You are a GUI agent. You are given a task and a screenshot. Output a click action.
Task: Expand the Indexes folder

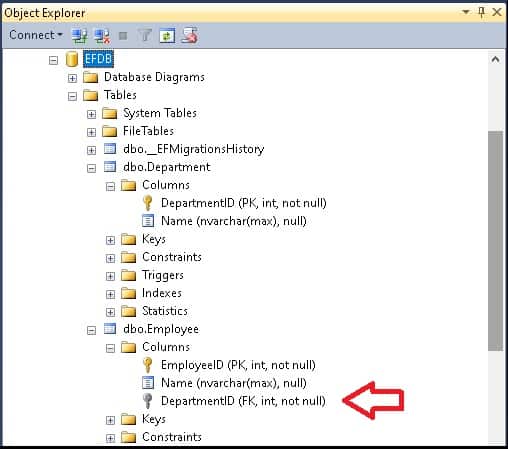tap(110, 294)
